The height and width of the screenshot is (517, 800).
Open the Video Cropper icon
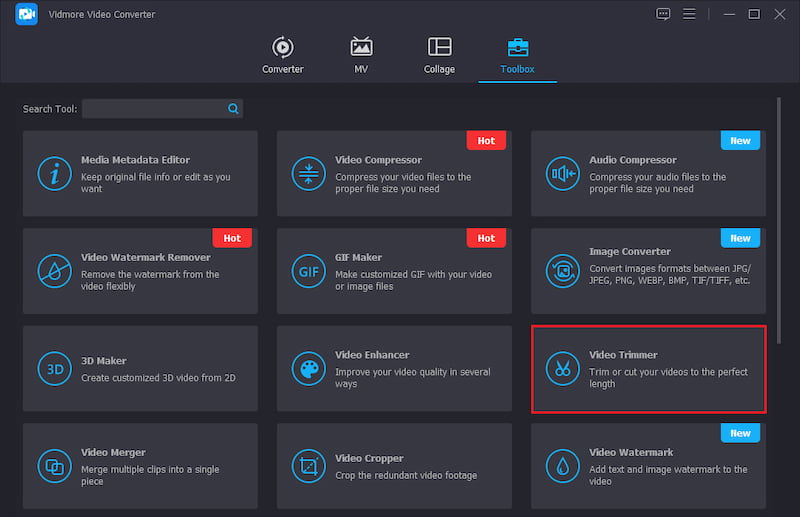pyautogui.click(x=308, y=466)
